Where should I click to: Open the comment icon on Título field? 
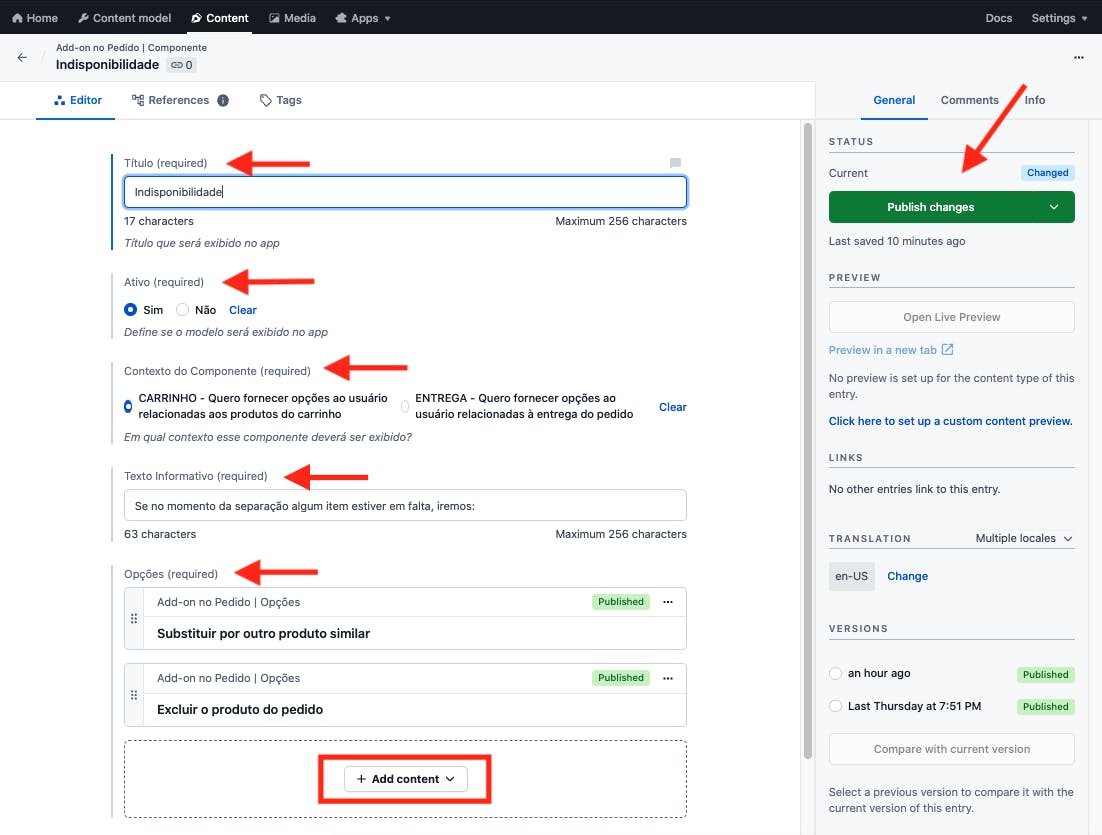[x=675, y=163]
